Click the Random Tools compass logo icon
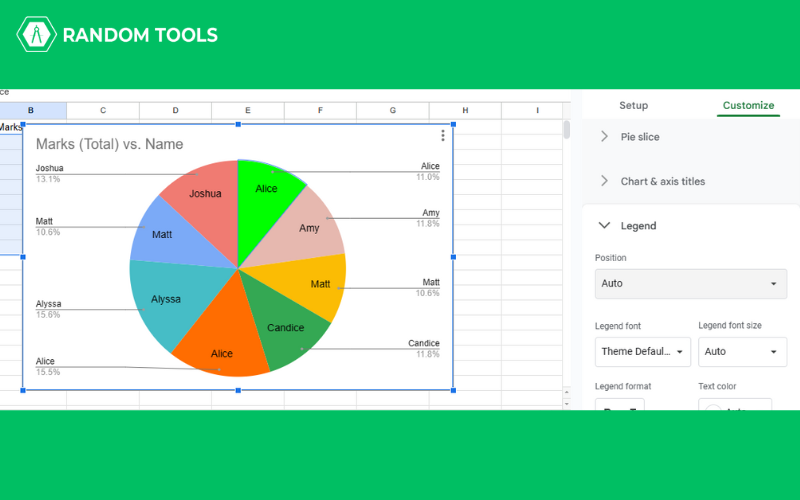Screen dimensions: 800x500 [36, 35]
